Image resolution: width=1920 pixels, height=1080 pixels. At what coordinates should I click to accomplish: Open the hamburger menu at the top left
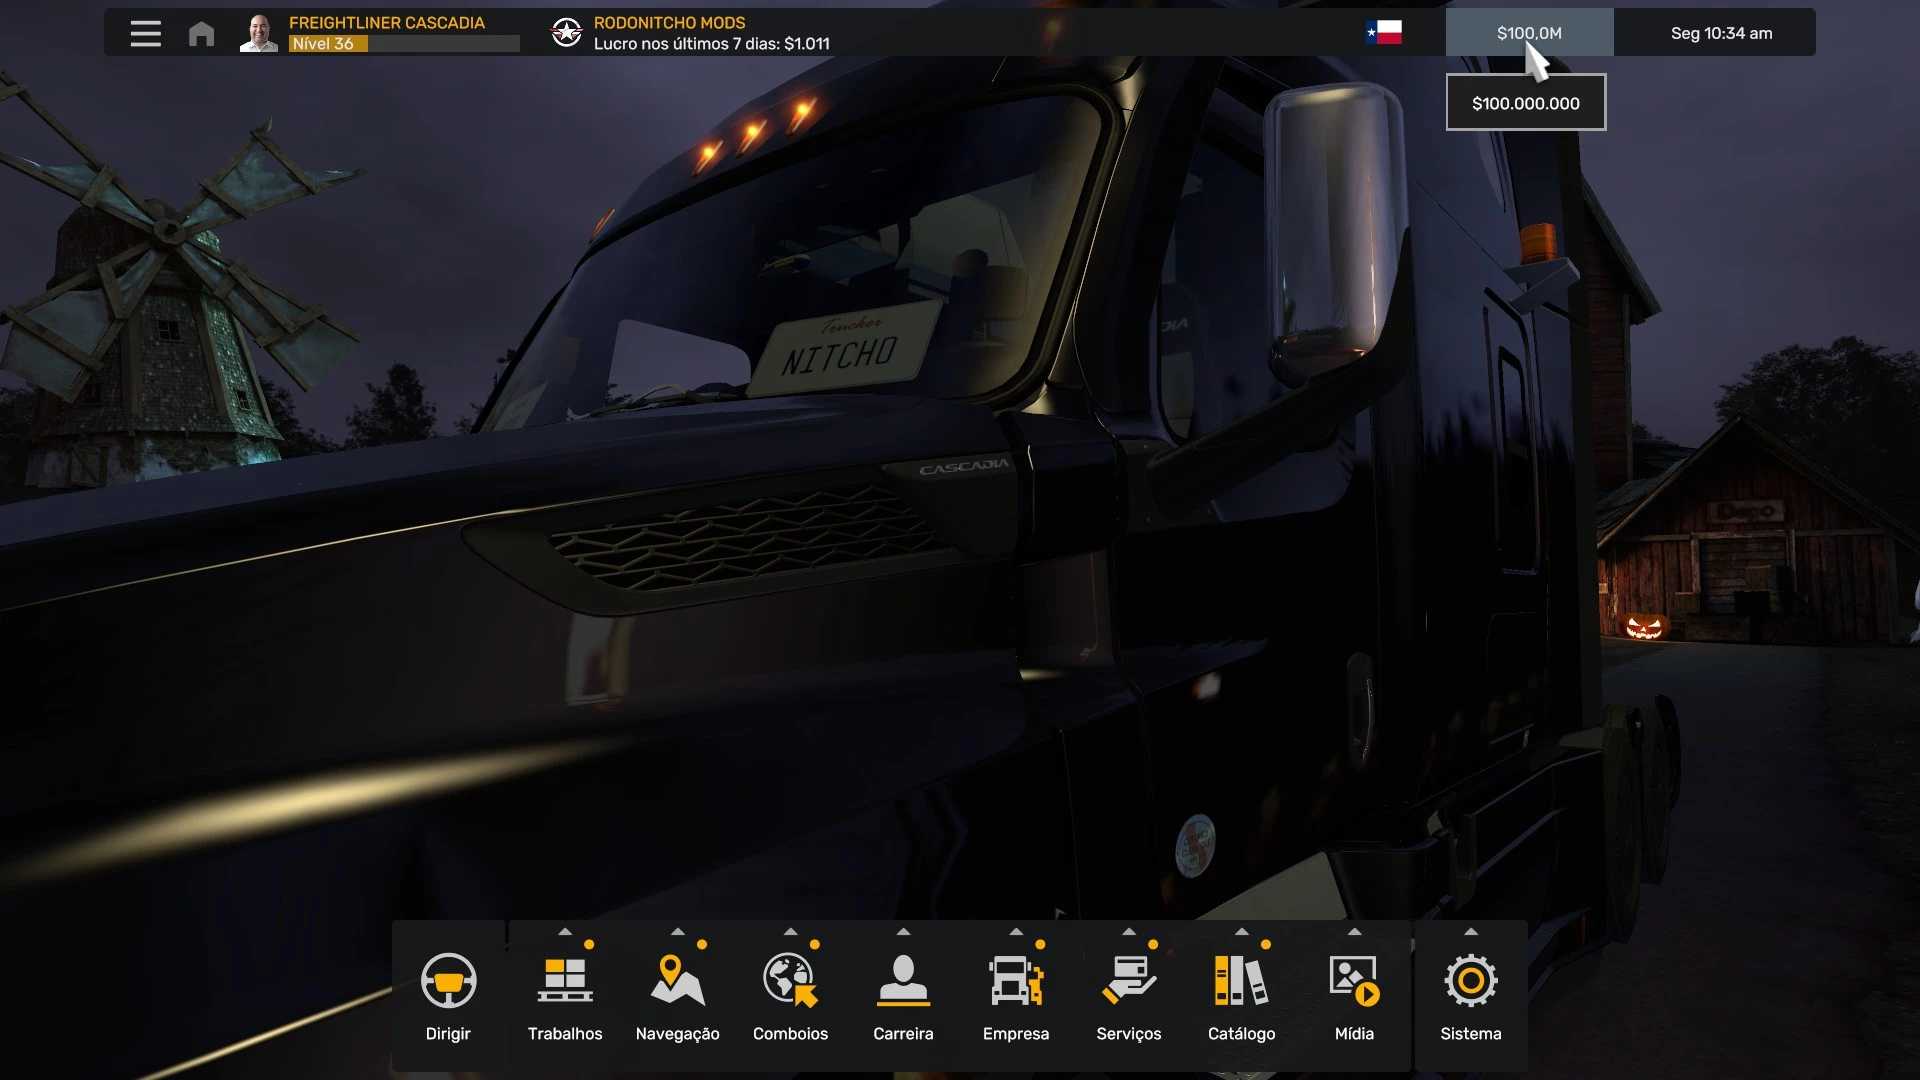[x=145, y=33]
